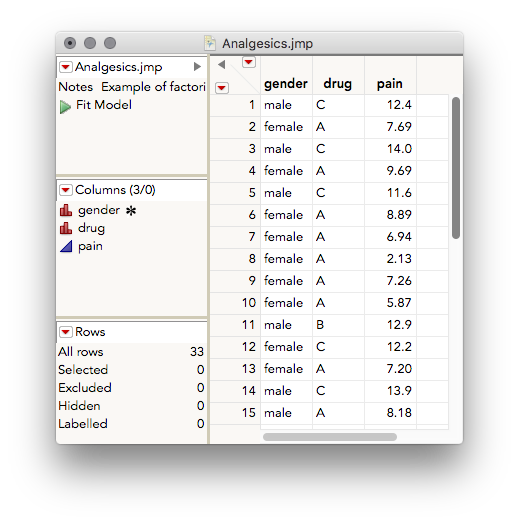The width and height of the screenshot is (519, 524).
Task: Click gender cell female in row 2
Action: point(283,127)
